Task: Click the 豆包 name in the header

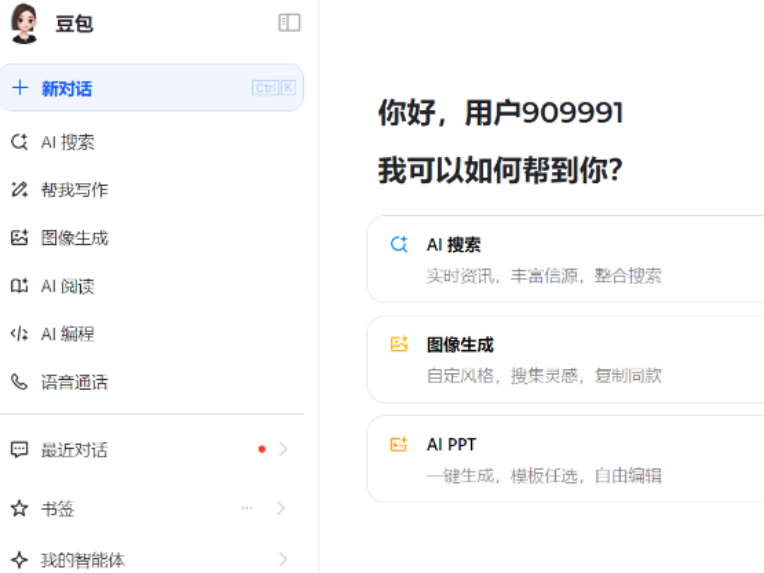Action: coord(74,23)
